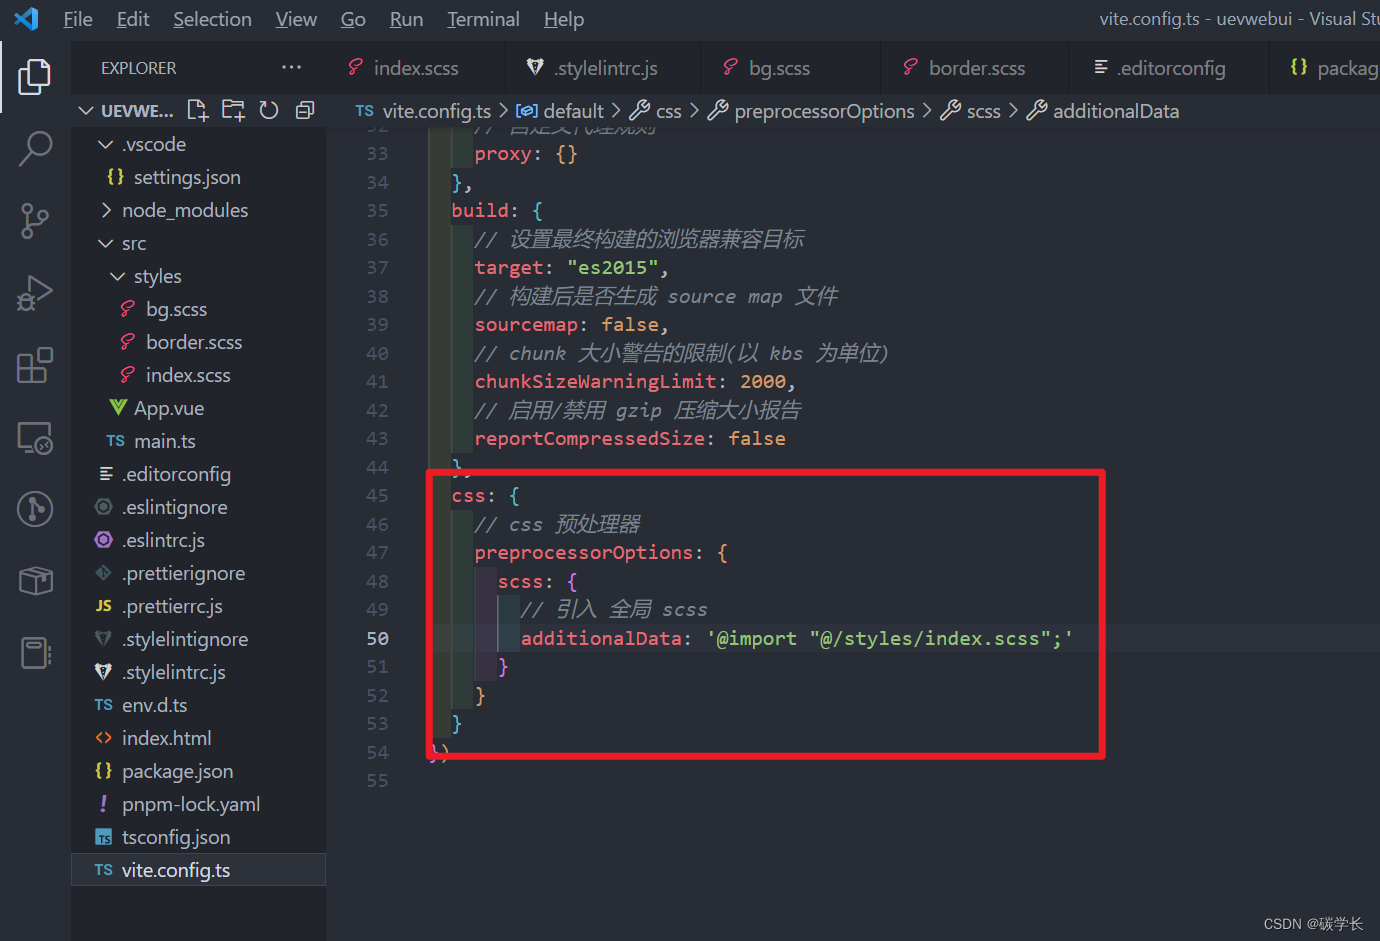Open the View menu
Image resolution: width=1380 pixels, height=941 pixels.
coord(296,19)
